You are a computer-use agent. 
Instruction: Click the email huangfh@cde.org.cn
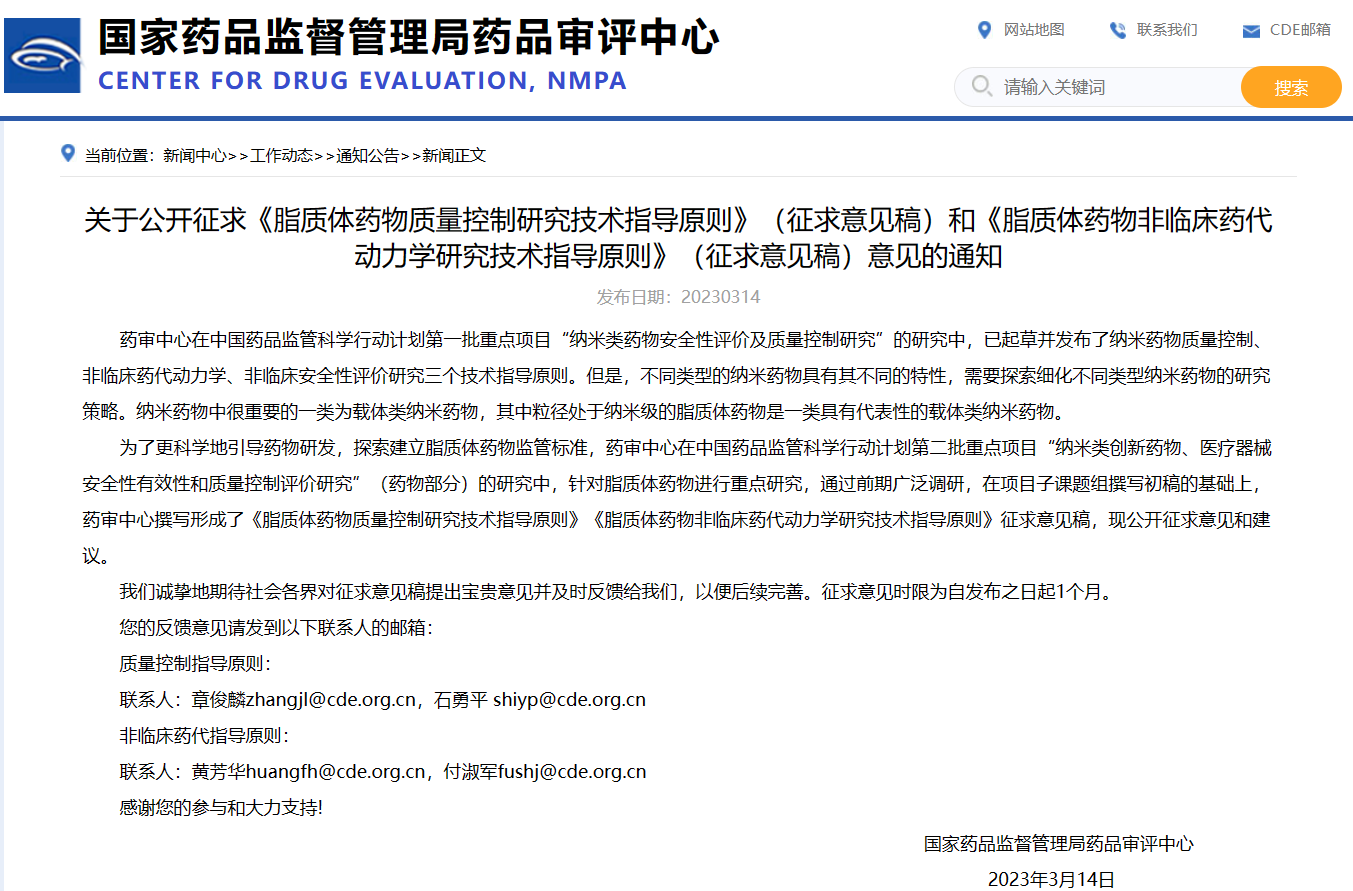coord(336,772)
